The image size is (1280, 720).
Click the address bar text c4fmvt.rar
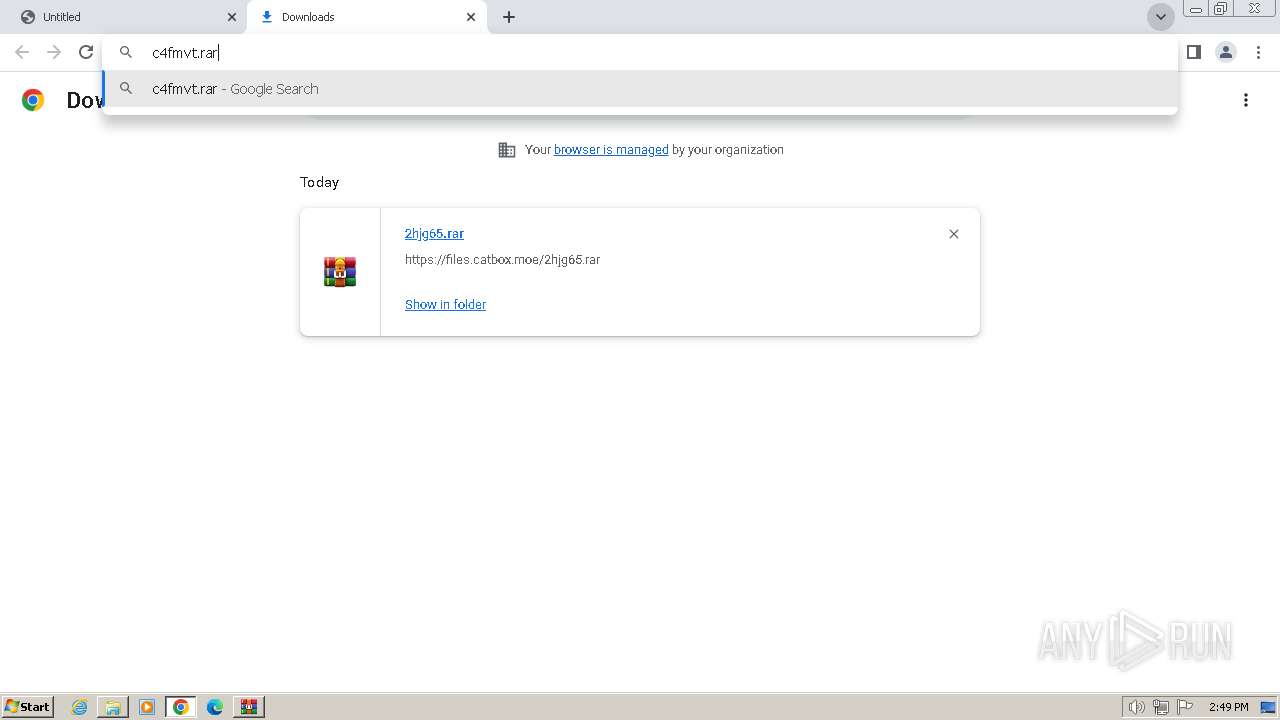coord(185,52)
